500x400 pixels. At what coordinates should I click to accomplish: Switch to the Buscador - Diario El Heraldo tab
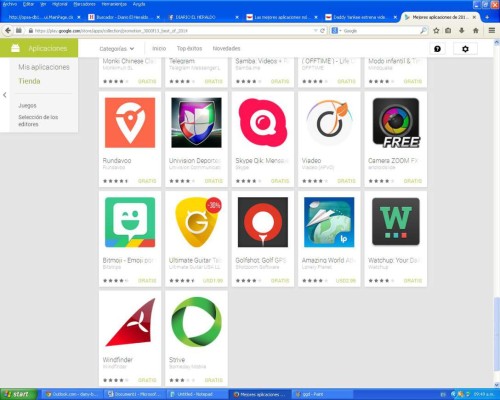(124, 17)
